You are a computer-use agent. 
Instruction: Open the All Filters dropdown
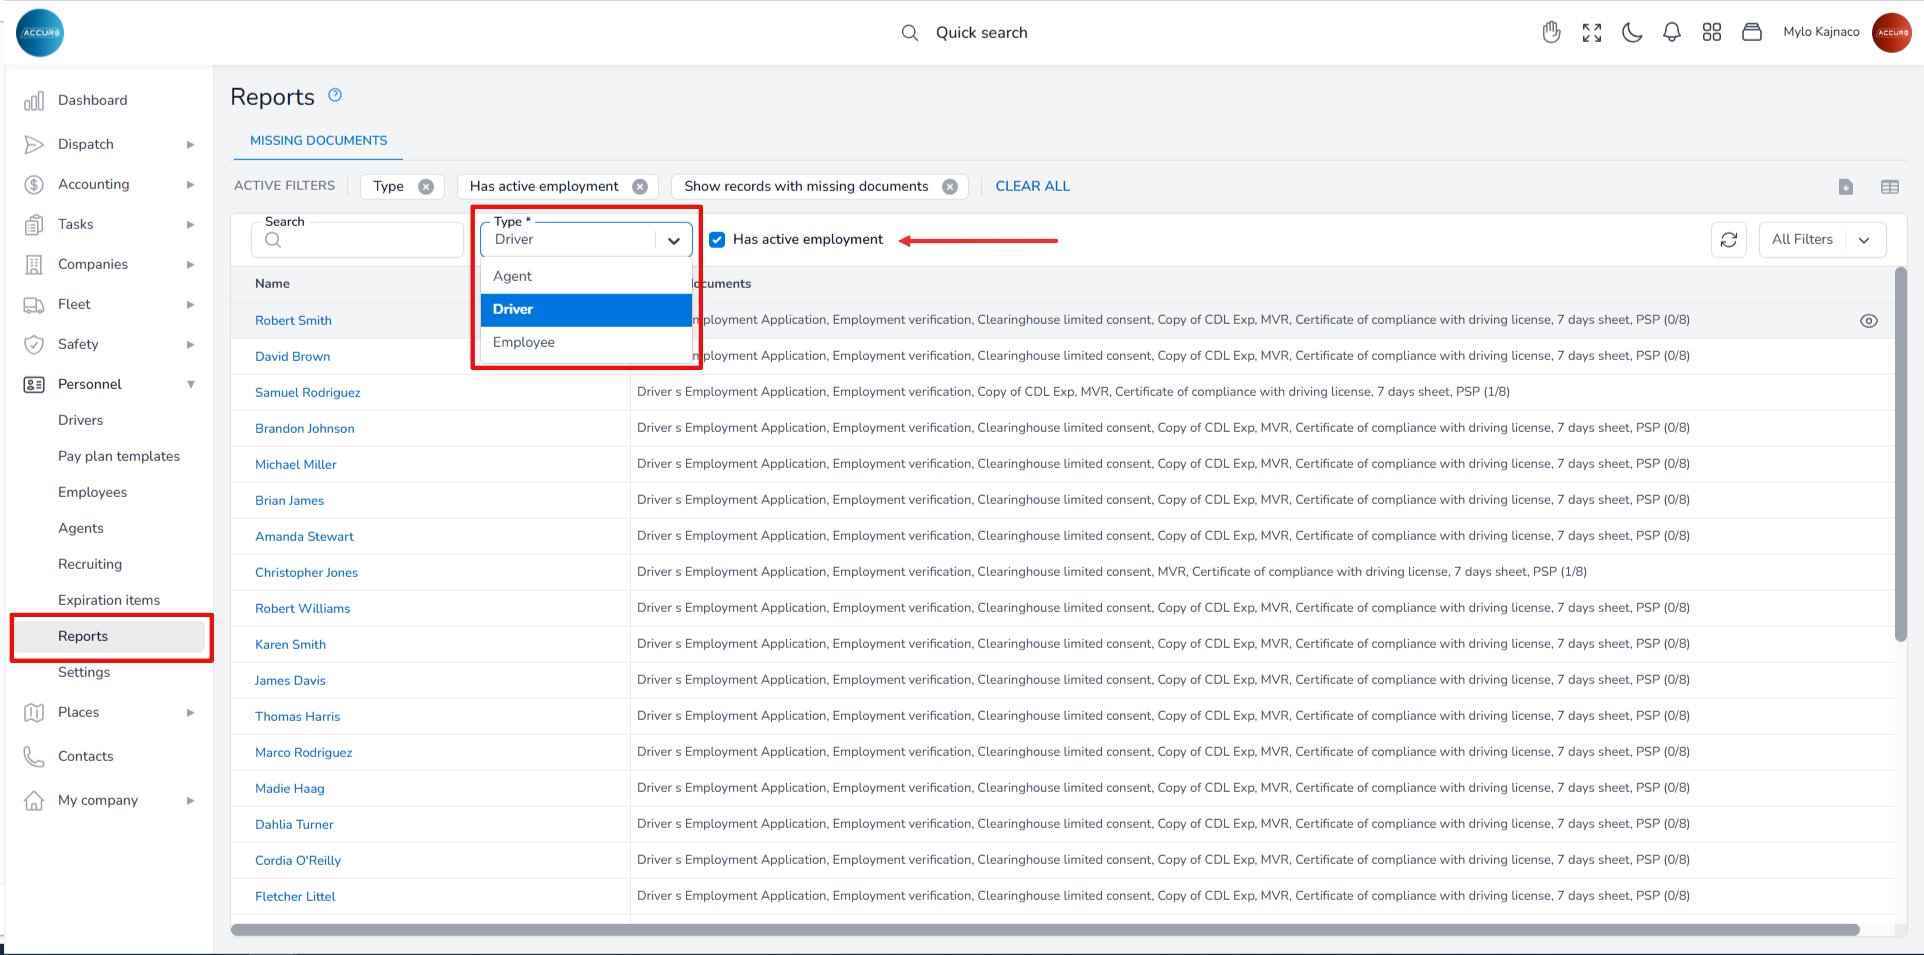[x=1821, y=240]
